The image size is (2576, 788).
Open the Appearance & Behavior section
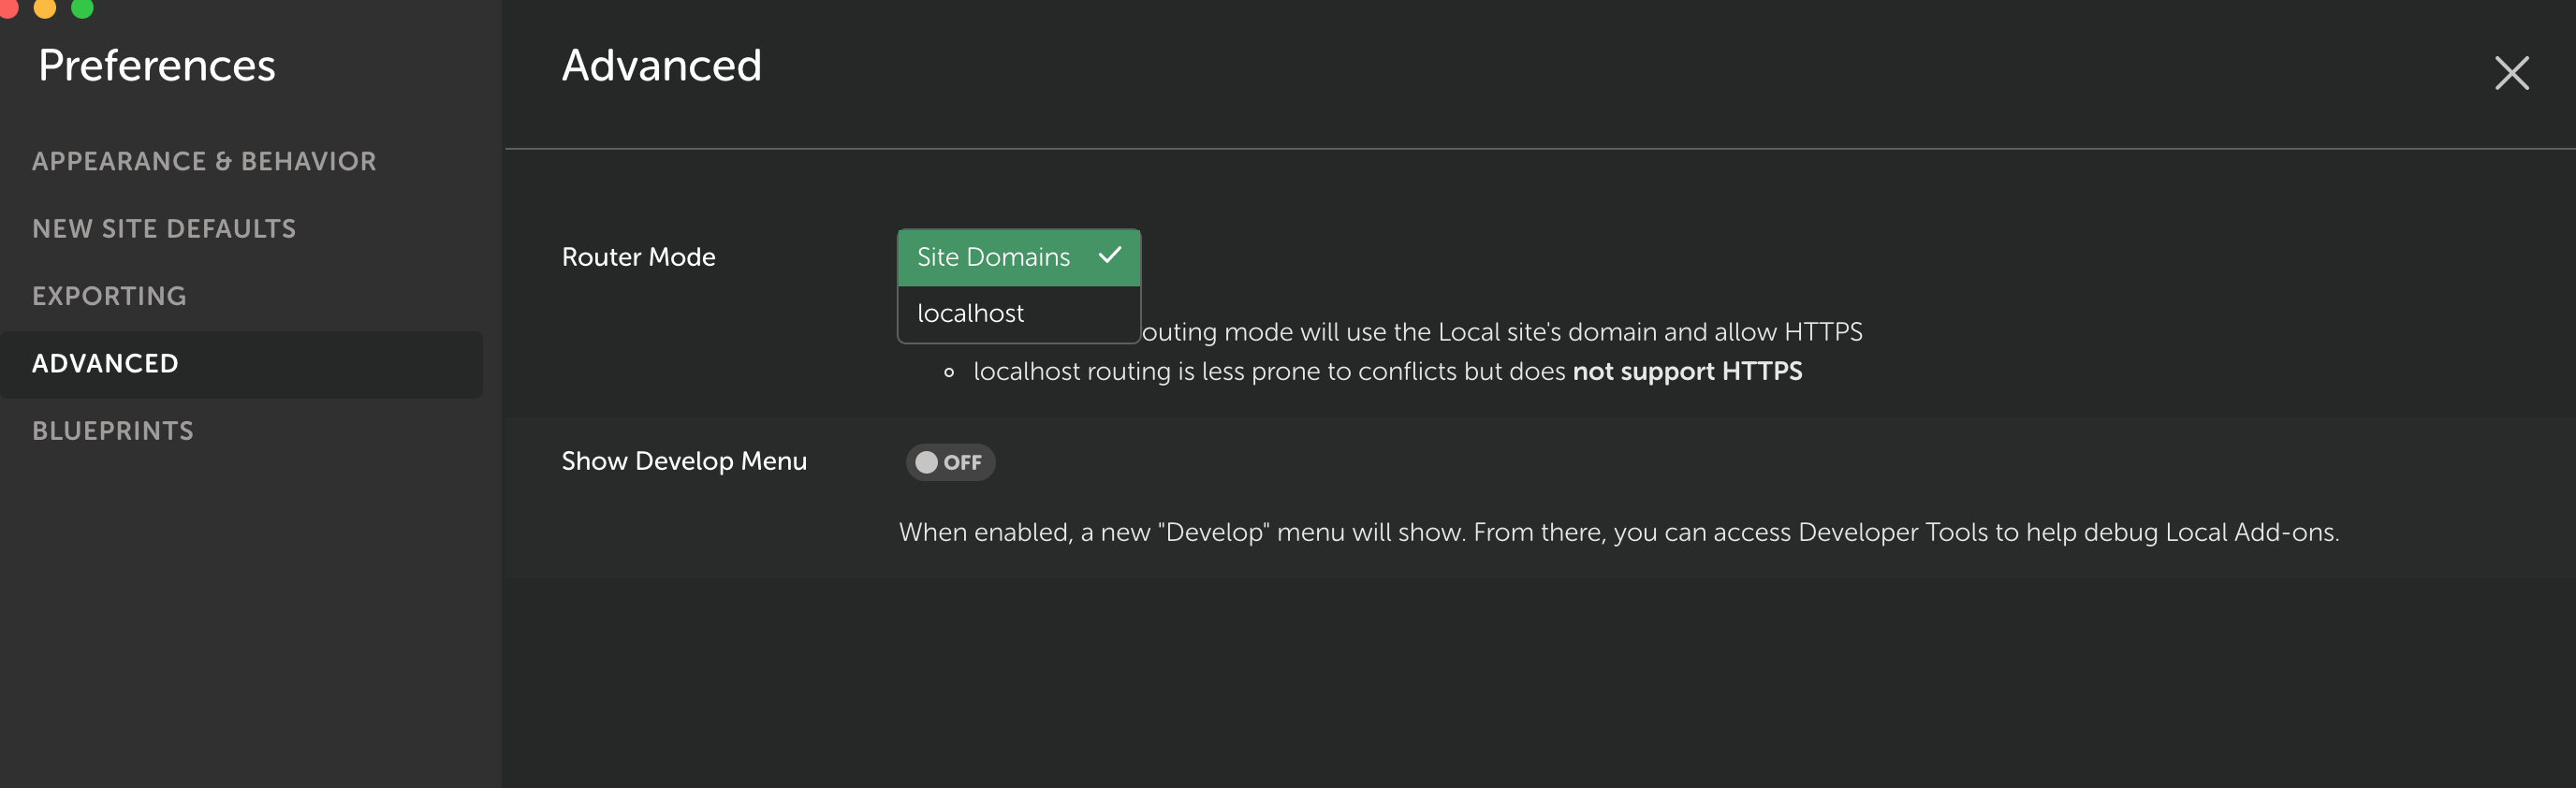coord(204,161)
